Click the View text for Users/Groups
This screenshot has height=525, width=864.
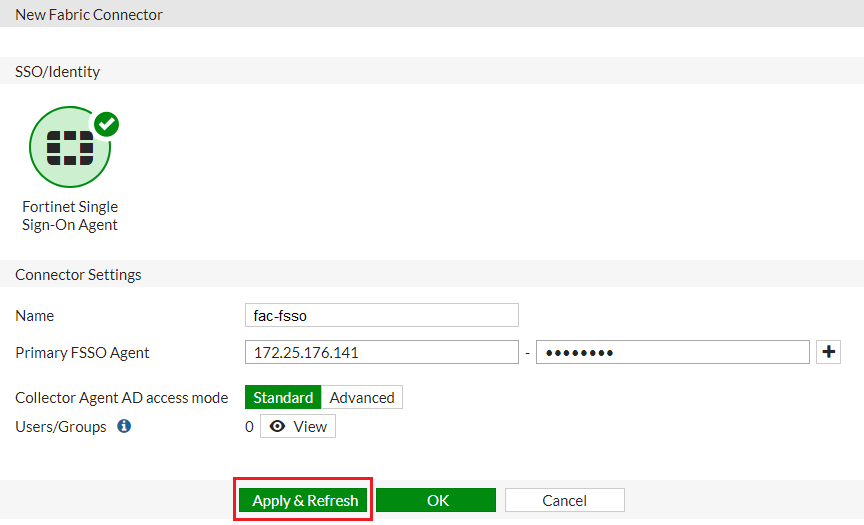[310, 427]
